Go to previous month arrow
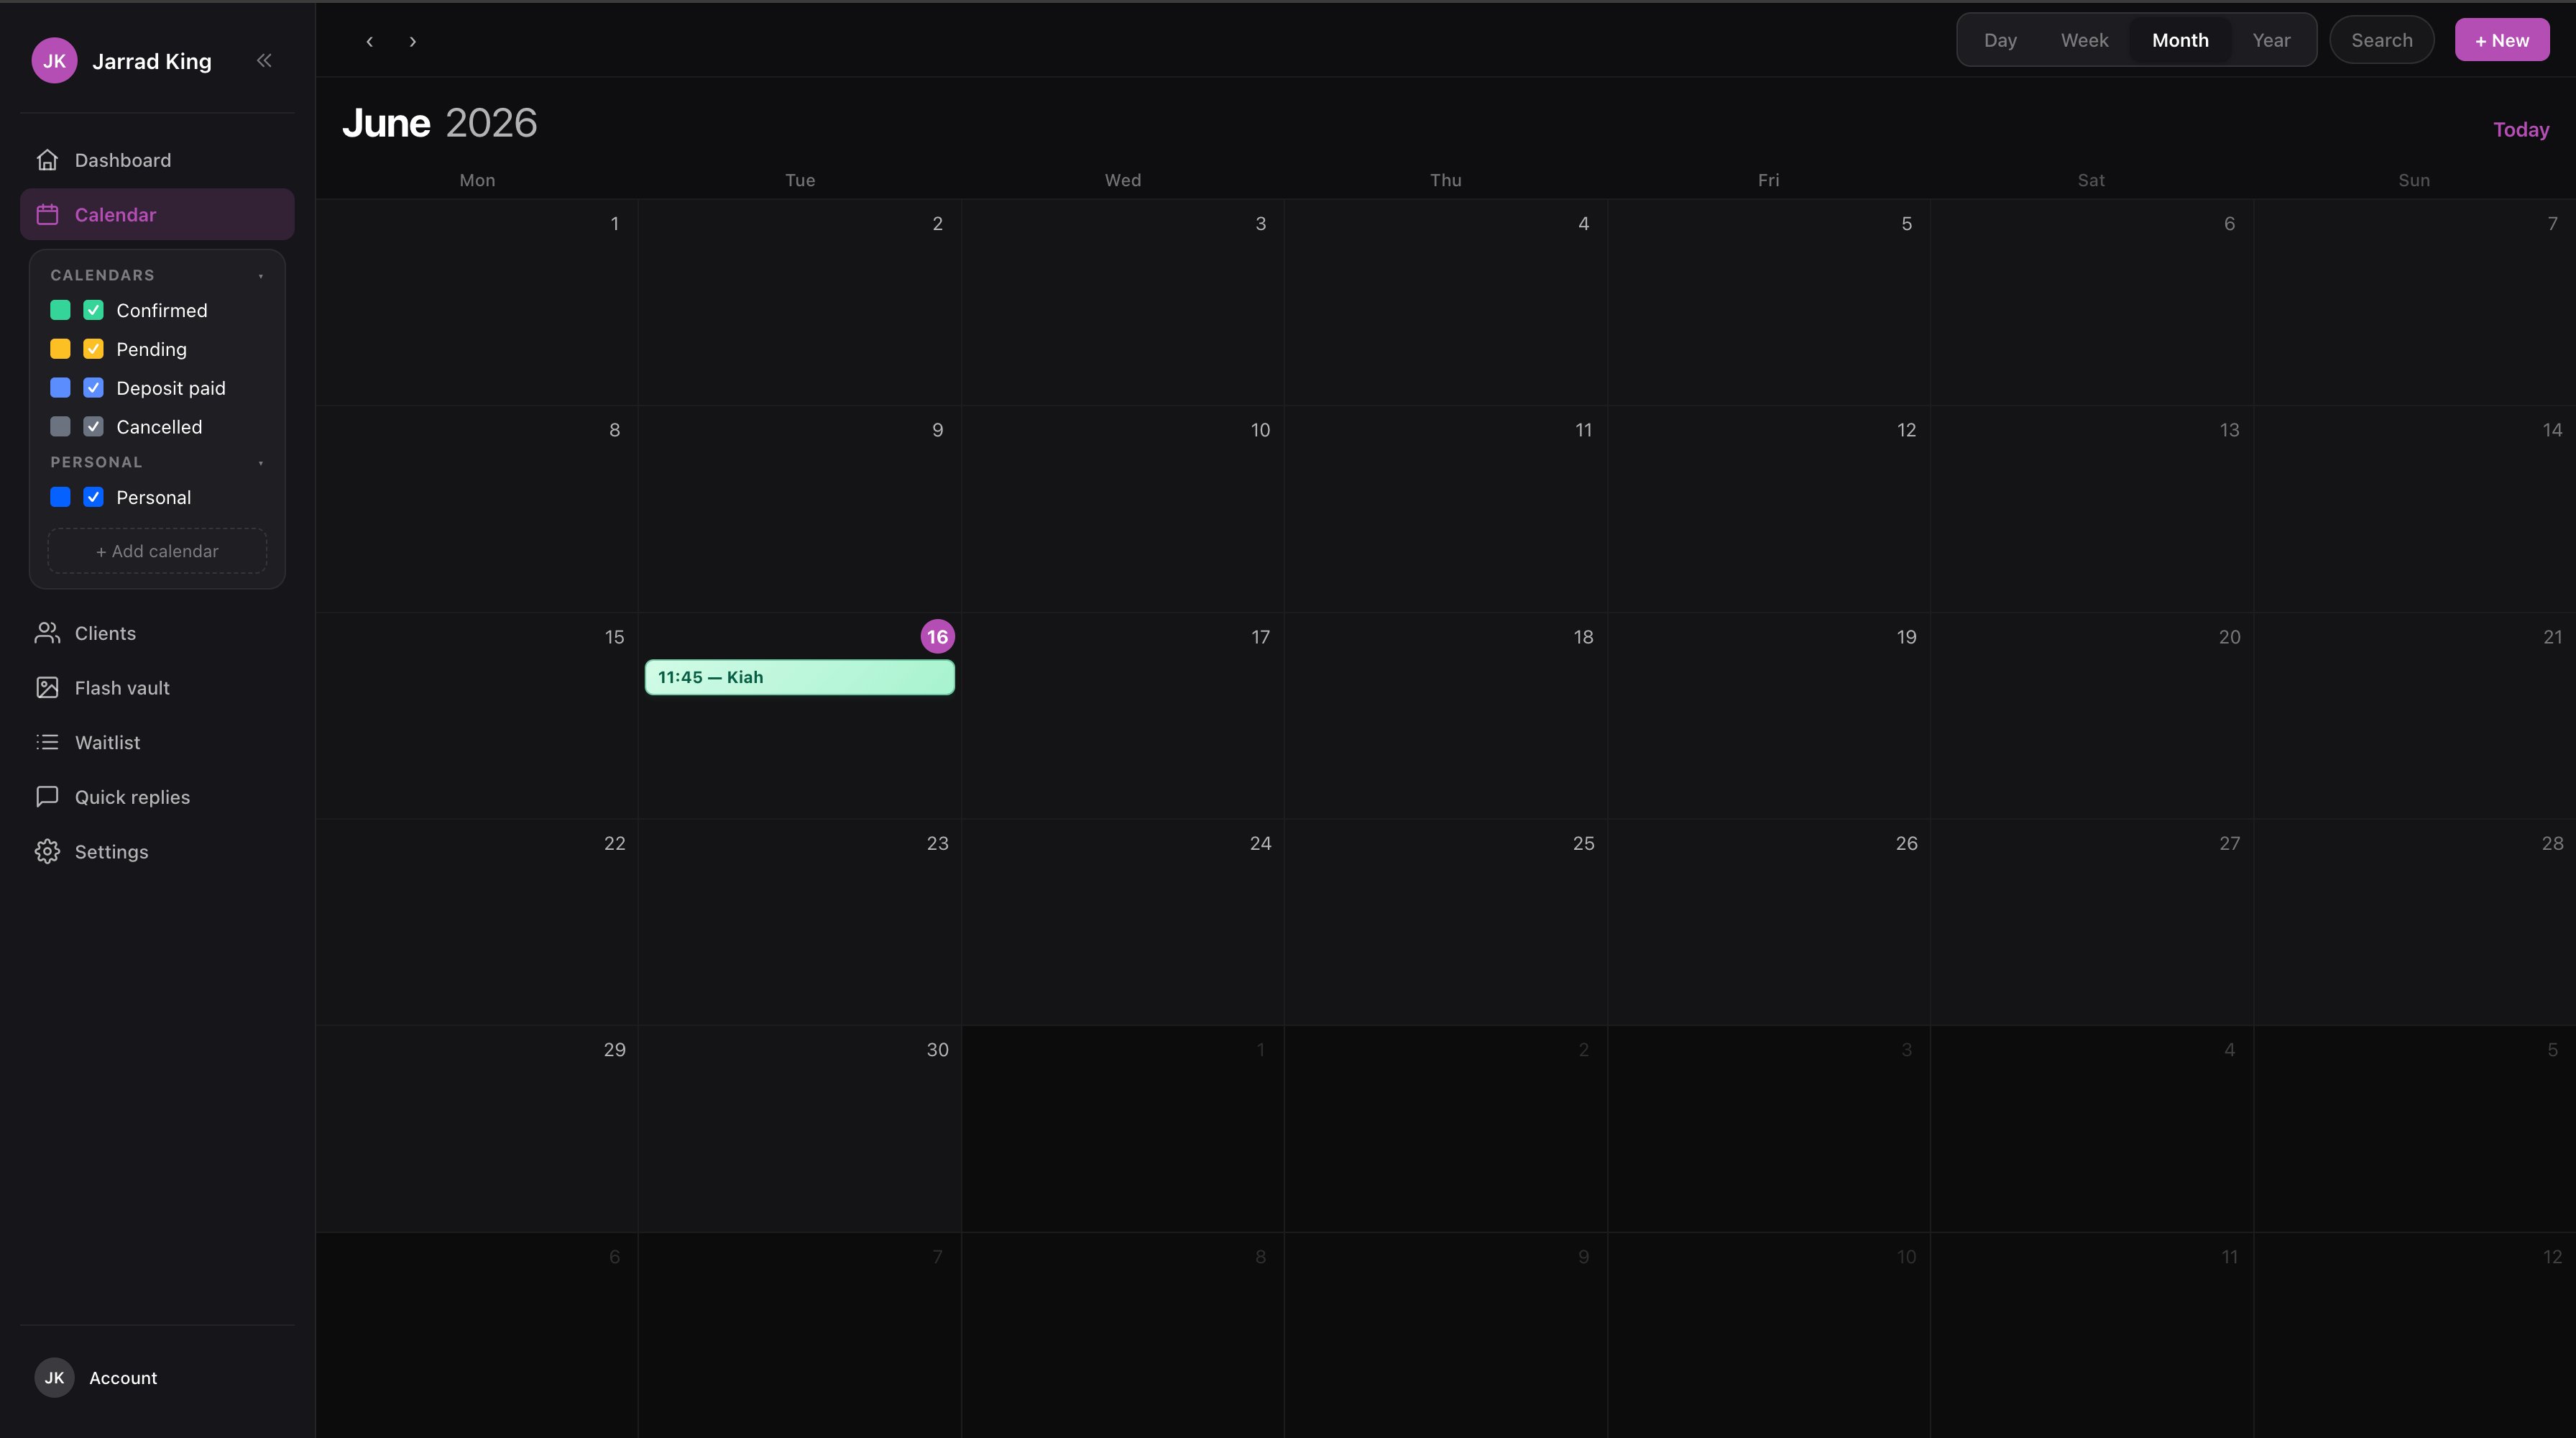Viewport: 2576px width, 1438px height. (x=370, y=41)
